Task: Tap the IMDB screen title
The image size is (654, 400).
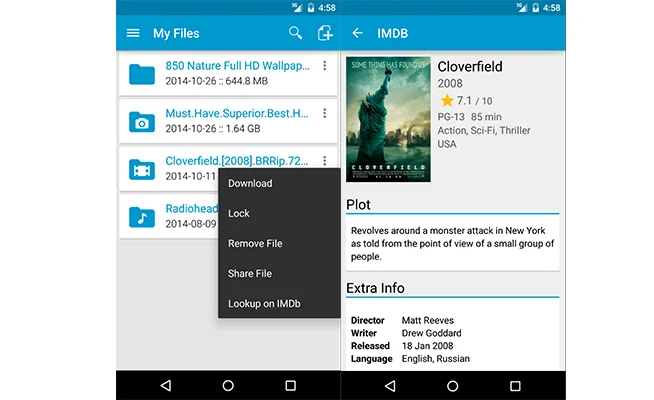Action: tap(392, 33)
